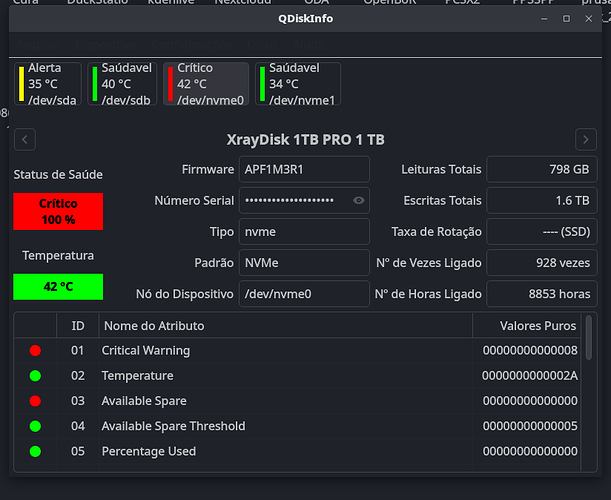Click the Valores Puros column header
This screenshot has height=500, width=611.
pos(526,326)
